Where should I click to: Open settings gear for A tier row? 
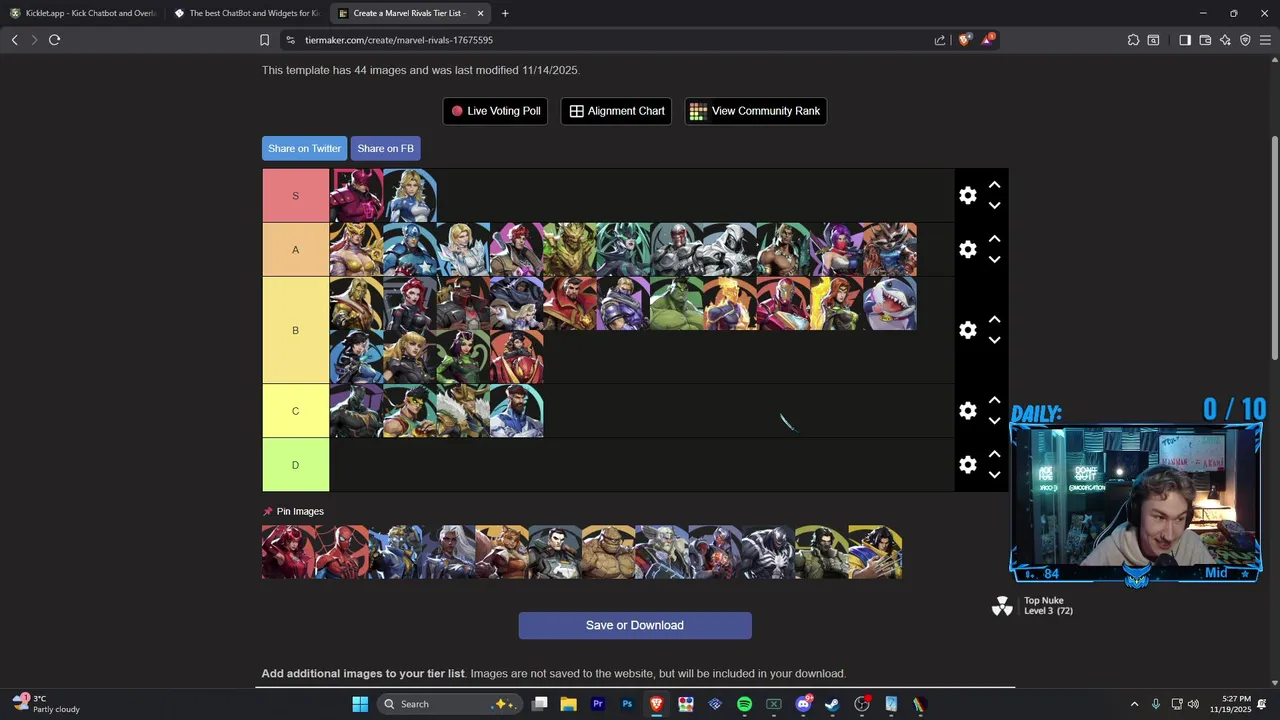[967, 249]
